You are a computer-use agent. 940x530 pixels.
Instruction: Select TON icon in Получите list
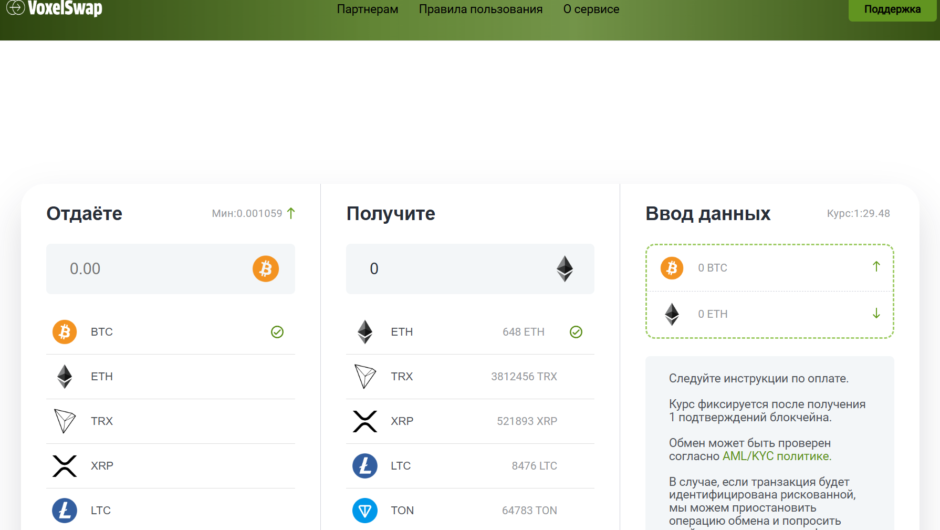click(365, 510)
